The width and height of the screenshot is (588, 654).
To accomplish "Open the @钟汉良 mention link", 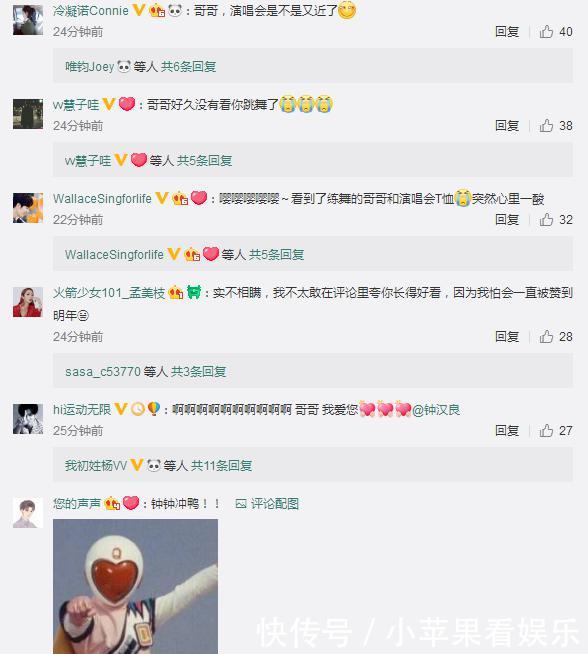I will (436, 410).
